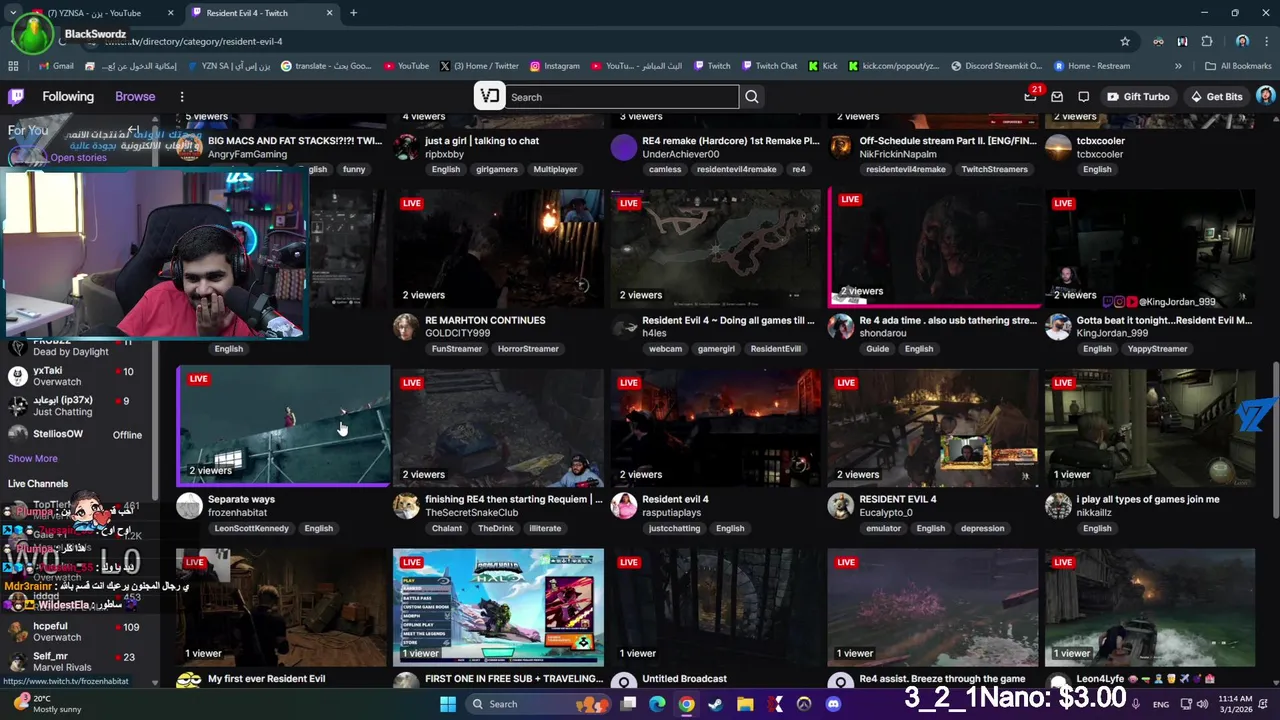Open Kick bookmark
This screenshot has width=1280, height=720.
tap(823, 66)
